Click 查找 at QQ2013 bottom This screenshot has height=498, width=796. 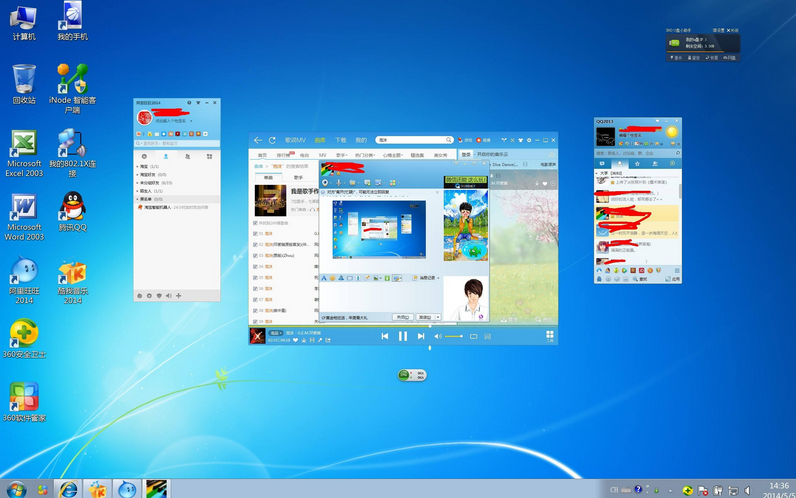click(641, 279)
